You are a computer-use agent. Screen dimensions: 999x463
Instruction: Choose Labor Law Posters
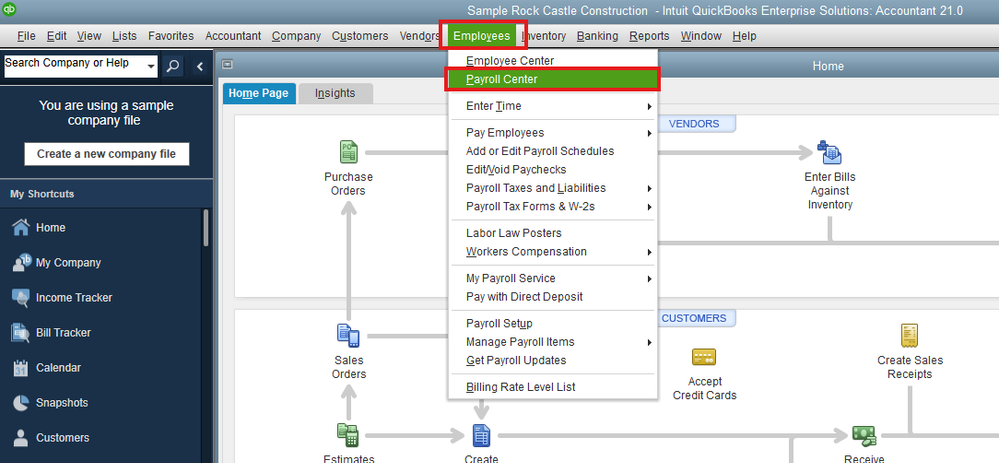point(553,233)
